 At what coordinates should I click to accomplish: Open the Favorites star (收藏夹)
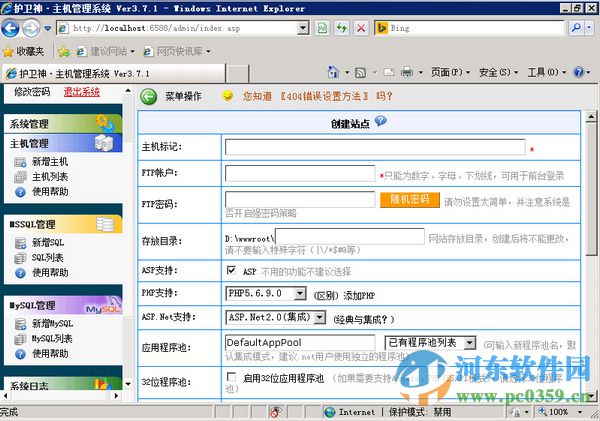[x=24, y=51]
